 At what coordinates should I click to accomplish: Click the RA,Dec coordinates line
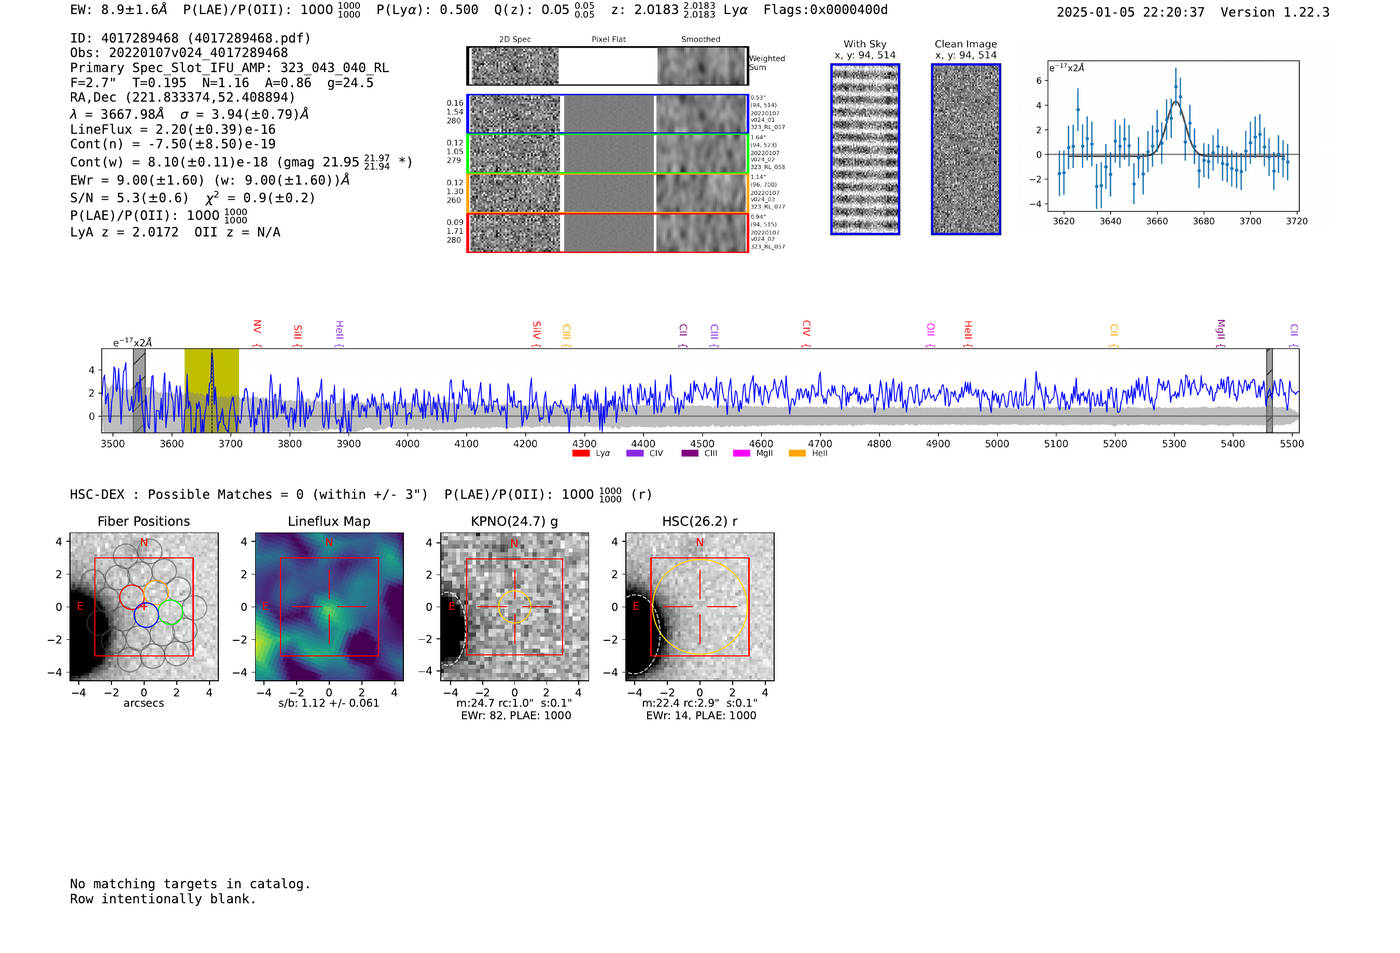183,97
